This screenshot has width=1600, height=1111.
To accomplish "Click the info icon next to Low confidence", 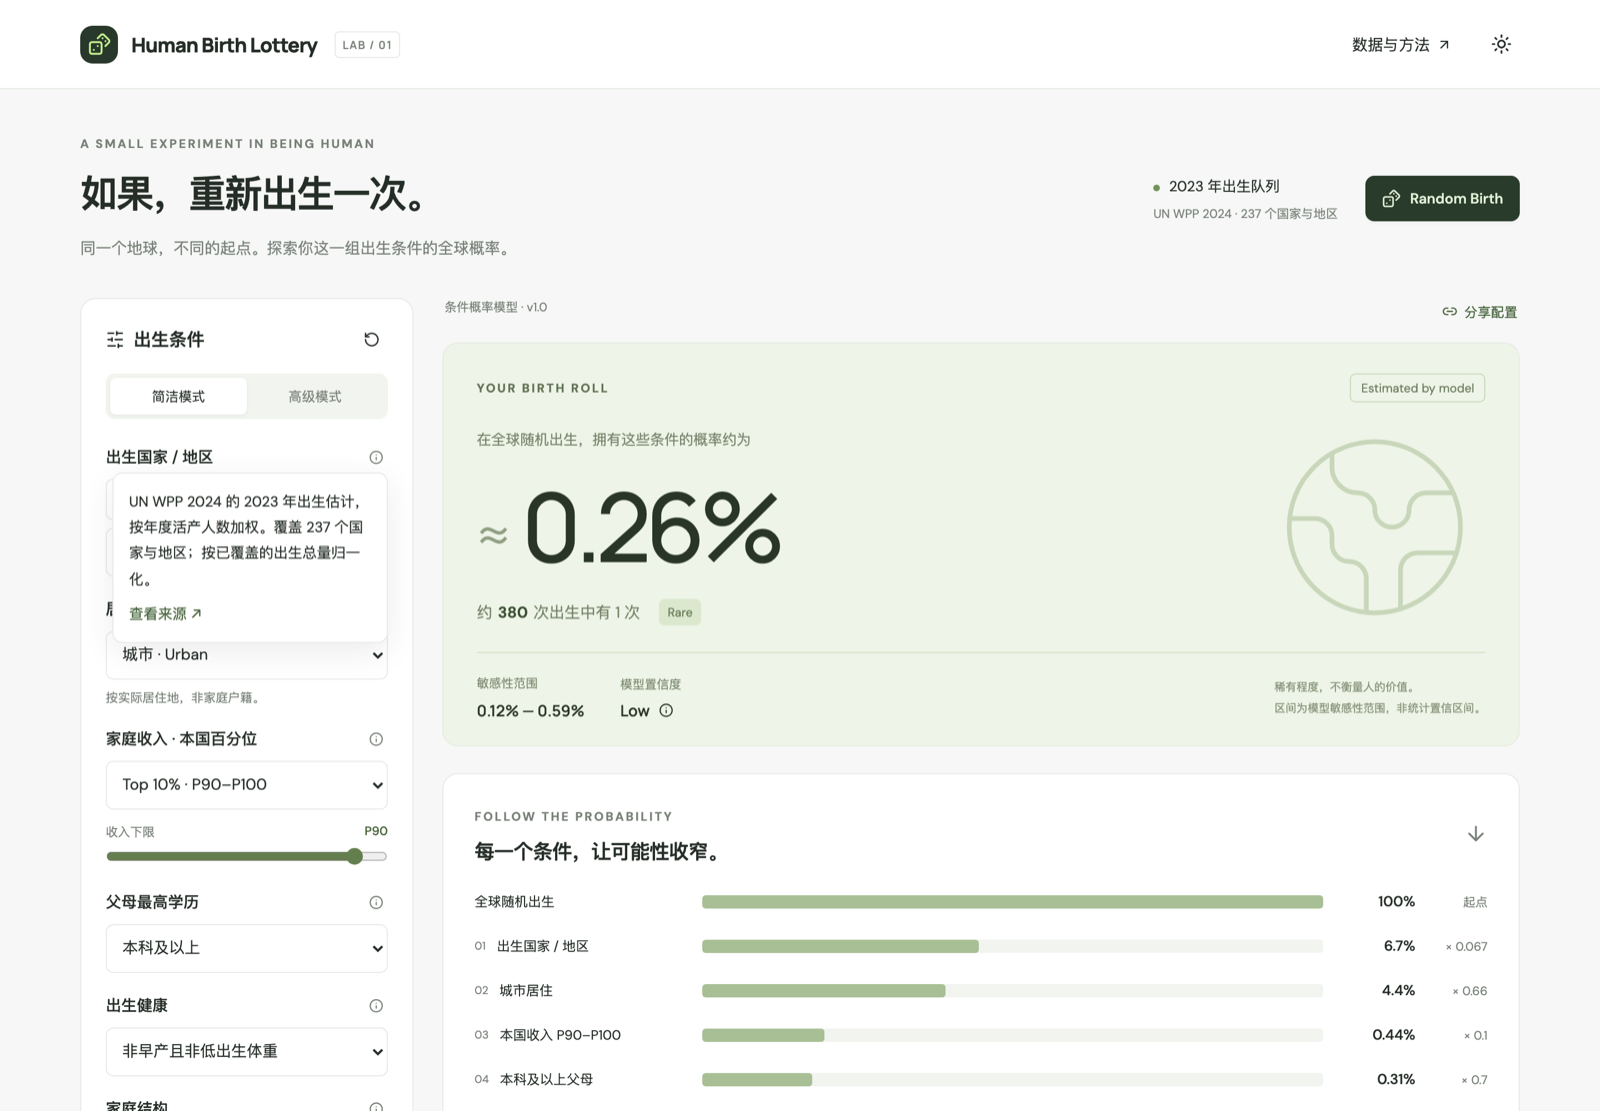I will [x=666, y=711].
